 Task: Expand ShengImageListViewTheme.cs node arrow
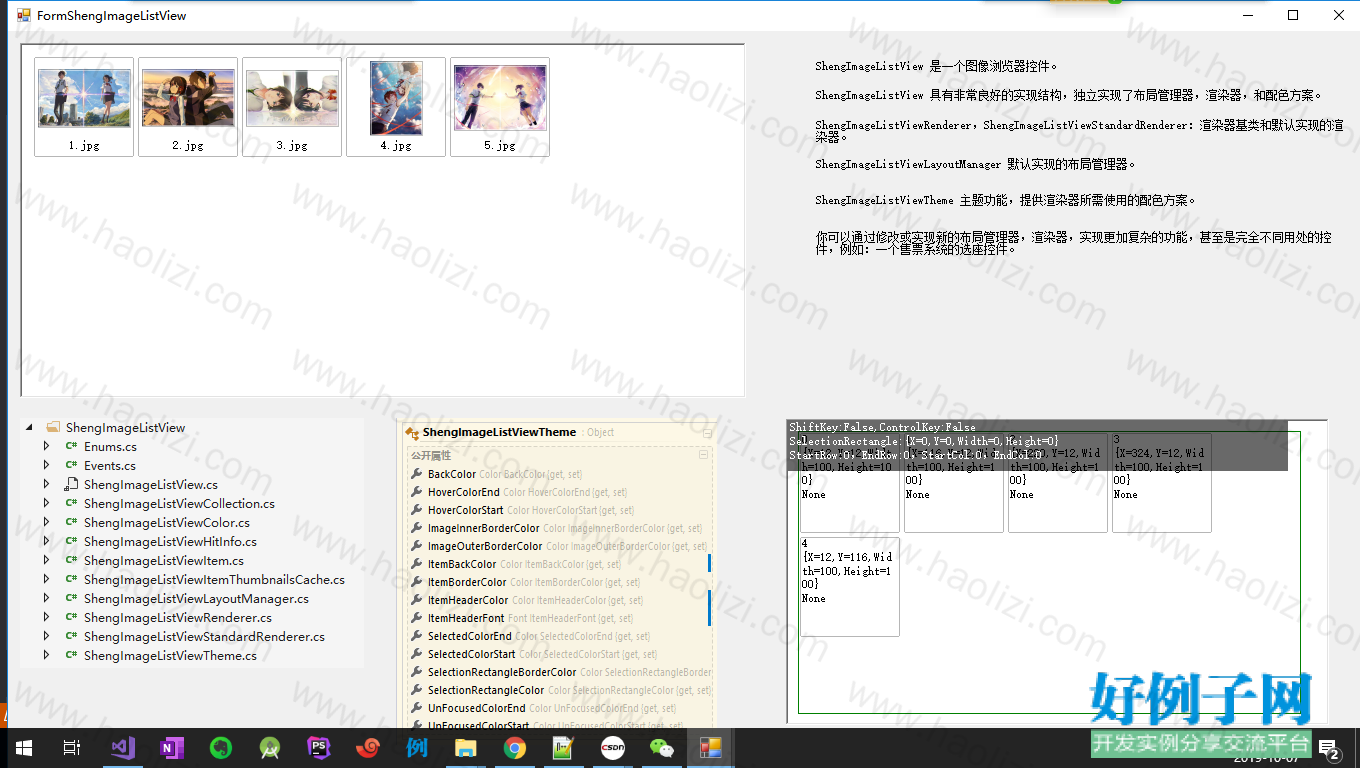(x=46, y=655)
